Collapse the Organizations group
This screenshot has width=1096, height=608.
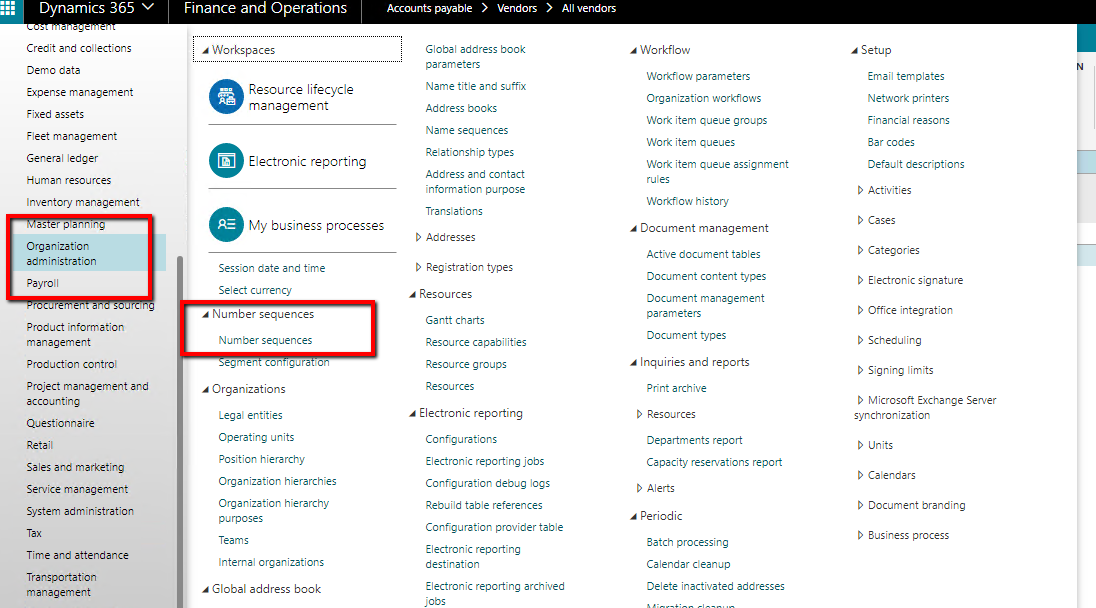click(x=206, y=389)
